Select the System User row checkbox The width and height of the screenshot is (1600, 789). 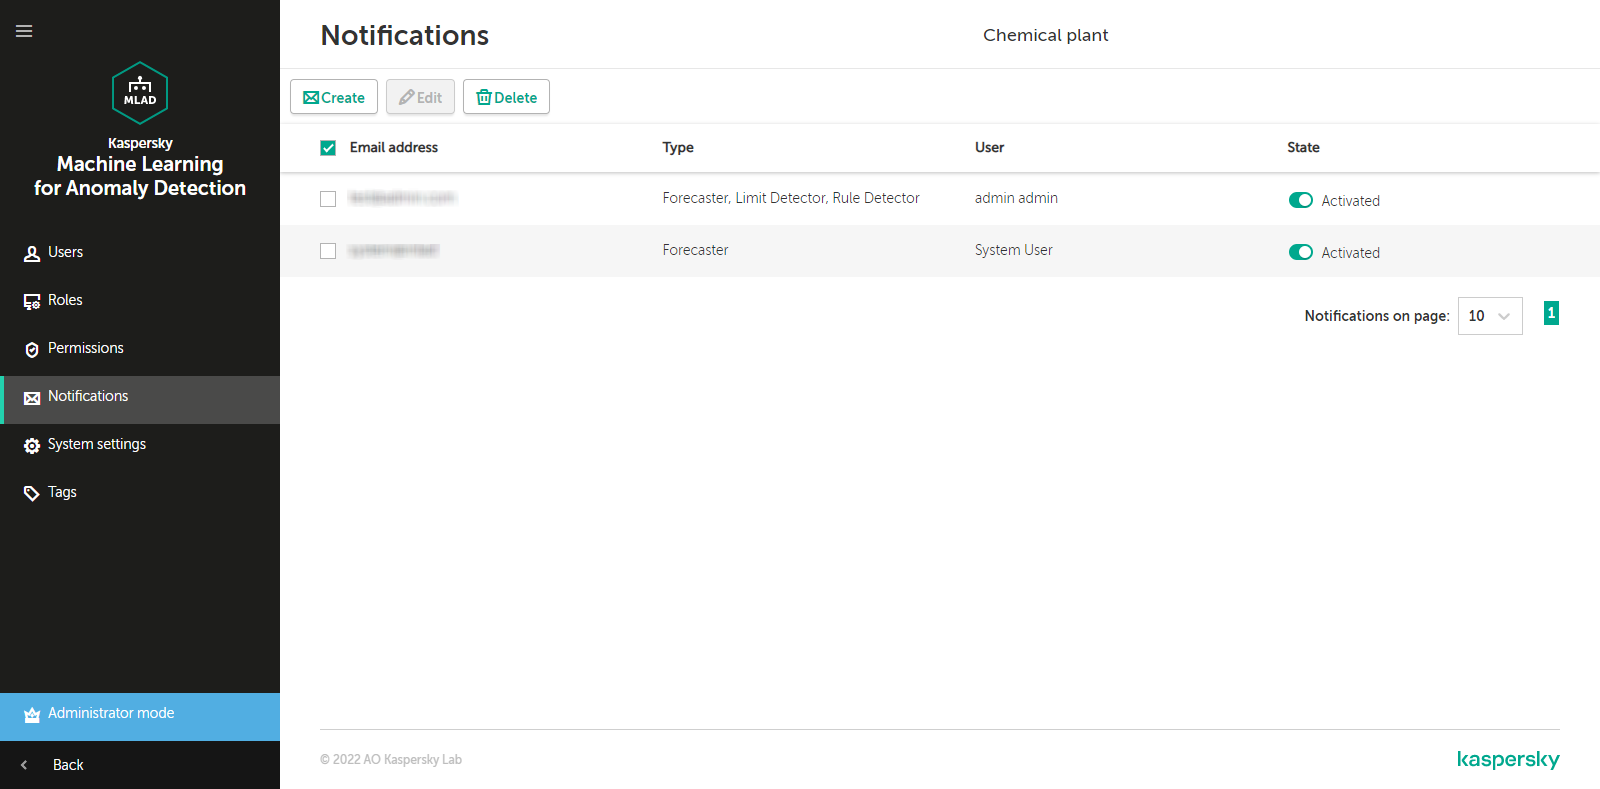tap(328, 251)
